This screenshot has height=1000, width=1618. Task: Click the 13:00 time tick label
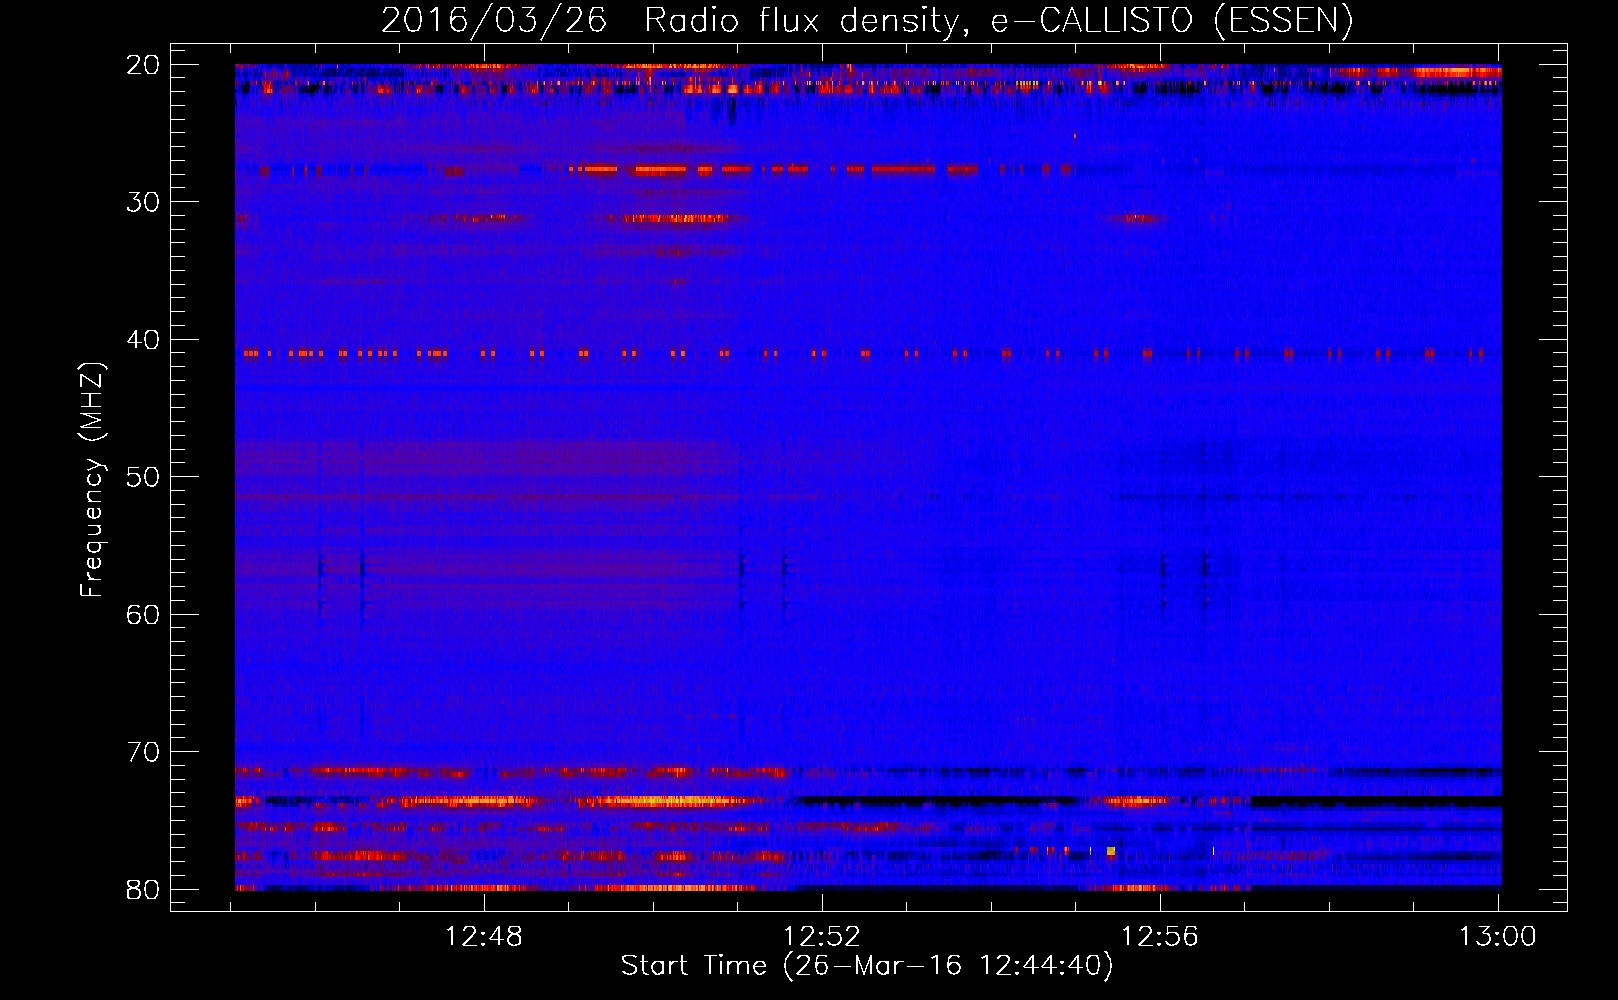[x=1498, y=937]
